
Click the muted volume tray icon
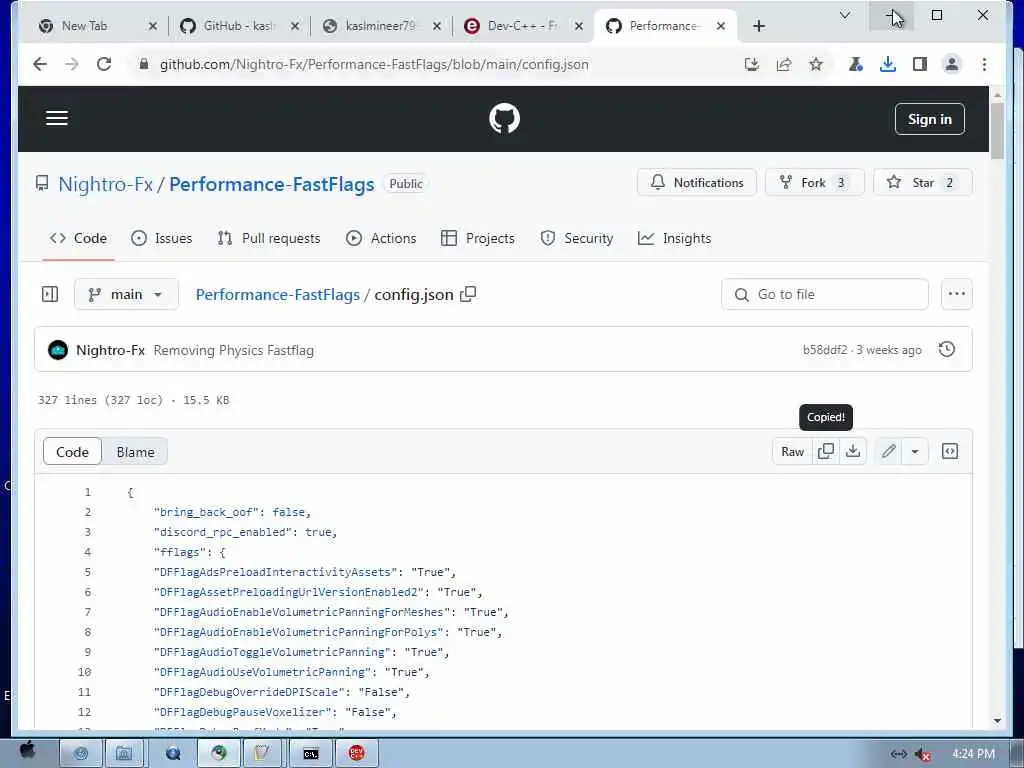[x=923, y=754]
